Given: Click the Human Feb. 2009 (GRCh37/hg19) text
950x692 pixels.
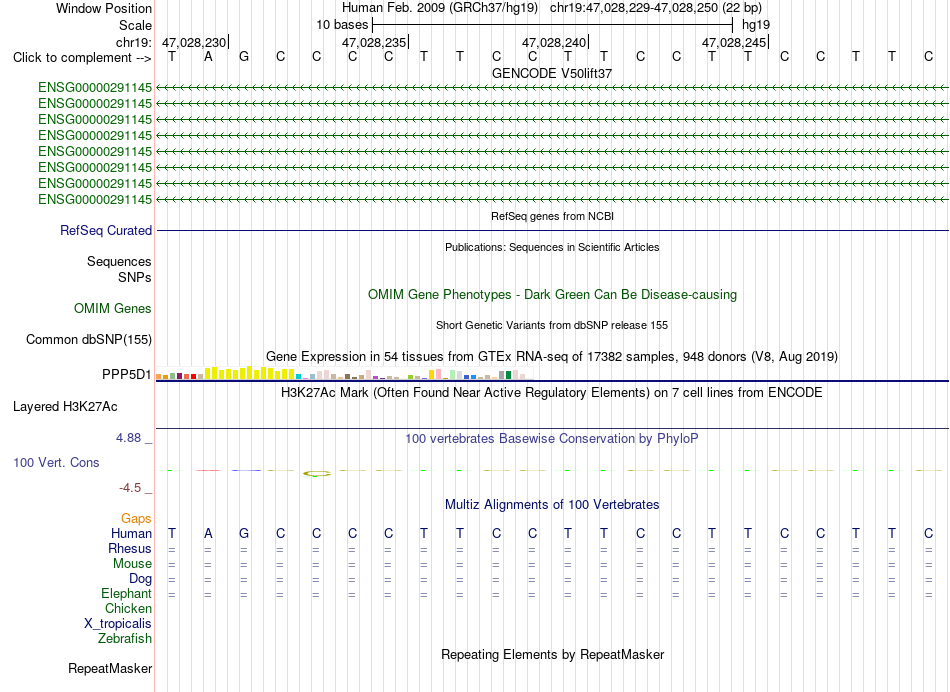Looking at the screenshot, I should (x=439, y=8).
